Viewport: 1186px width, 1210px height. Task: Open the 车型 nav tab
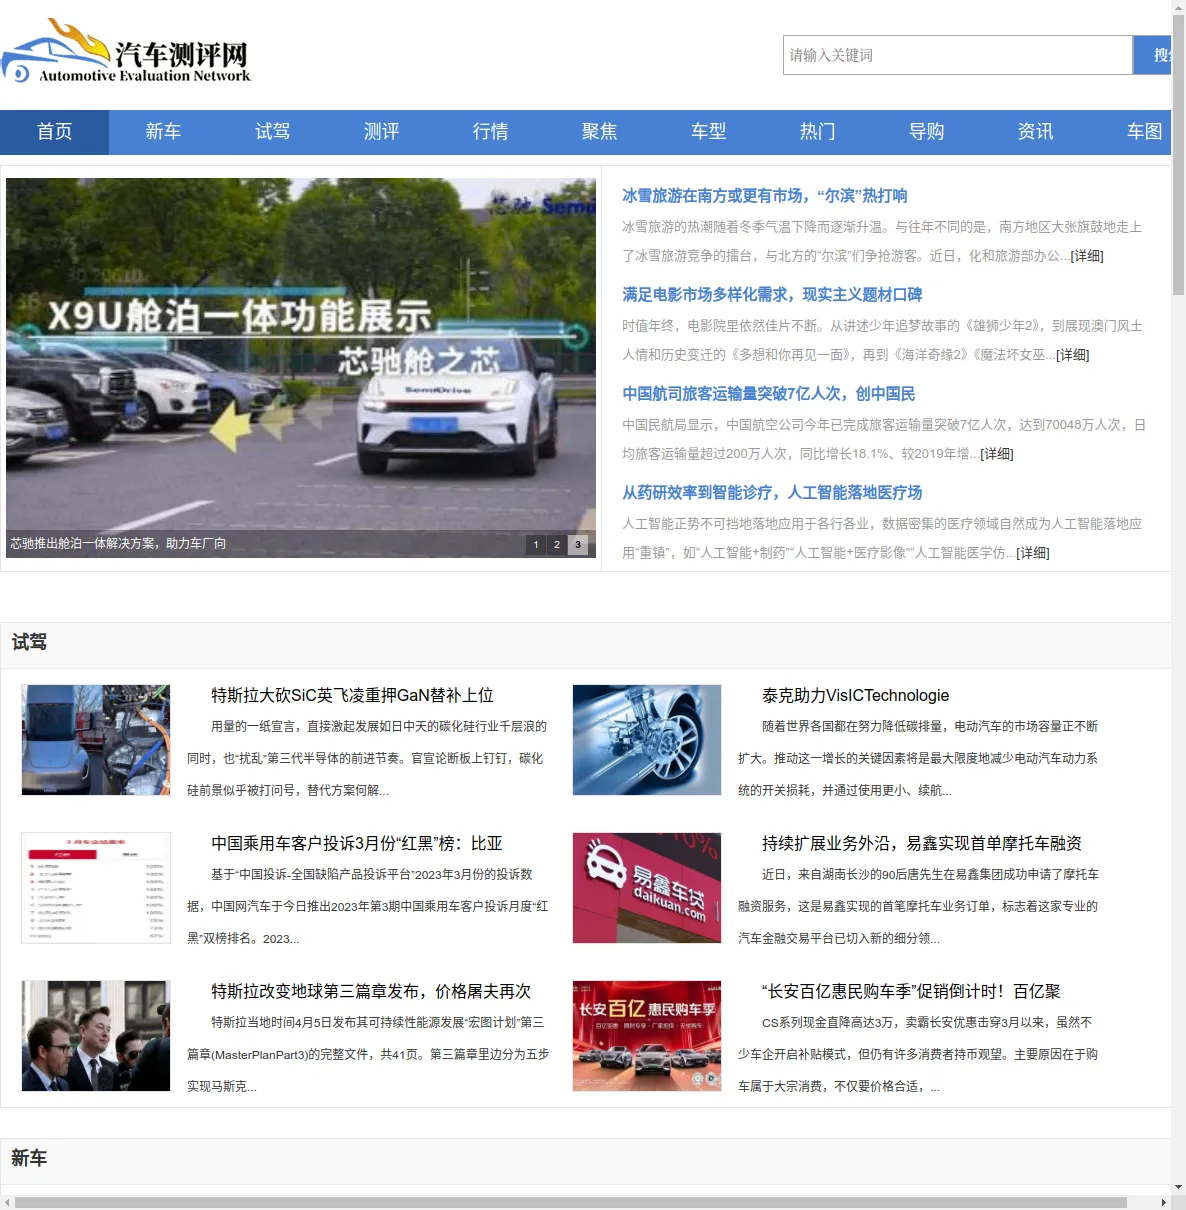708,132
